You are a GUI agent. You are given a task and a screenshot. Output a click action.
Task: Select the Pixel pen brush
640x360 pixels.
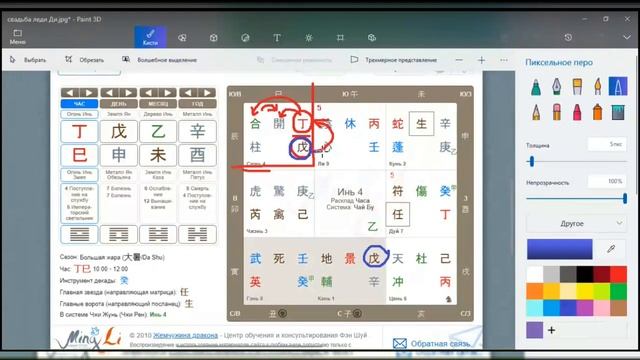(x=618, y=87)
